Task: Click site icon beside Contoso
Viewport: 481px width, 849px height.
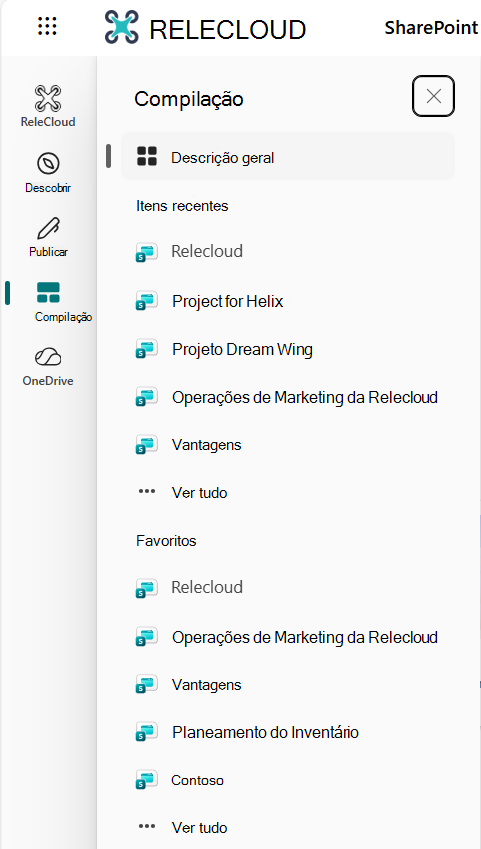Action: coord(146,779)
